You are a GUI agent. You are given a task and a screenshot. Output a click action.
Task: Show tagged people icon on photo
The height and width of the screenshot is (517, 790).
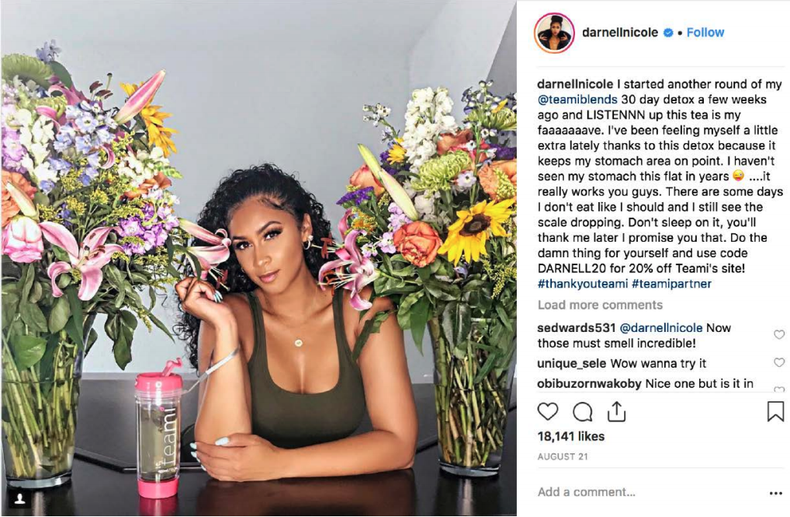20,498
